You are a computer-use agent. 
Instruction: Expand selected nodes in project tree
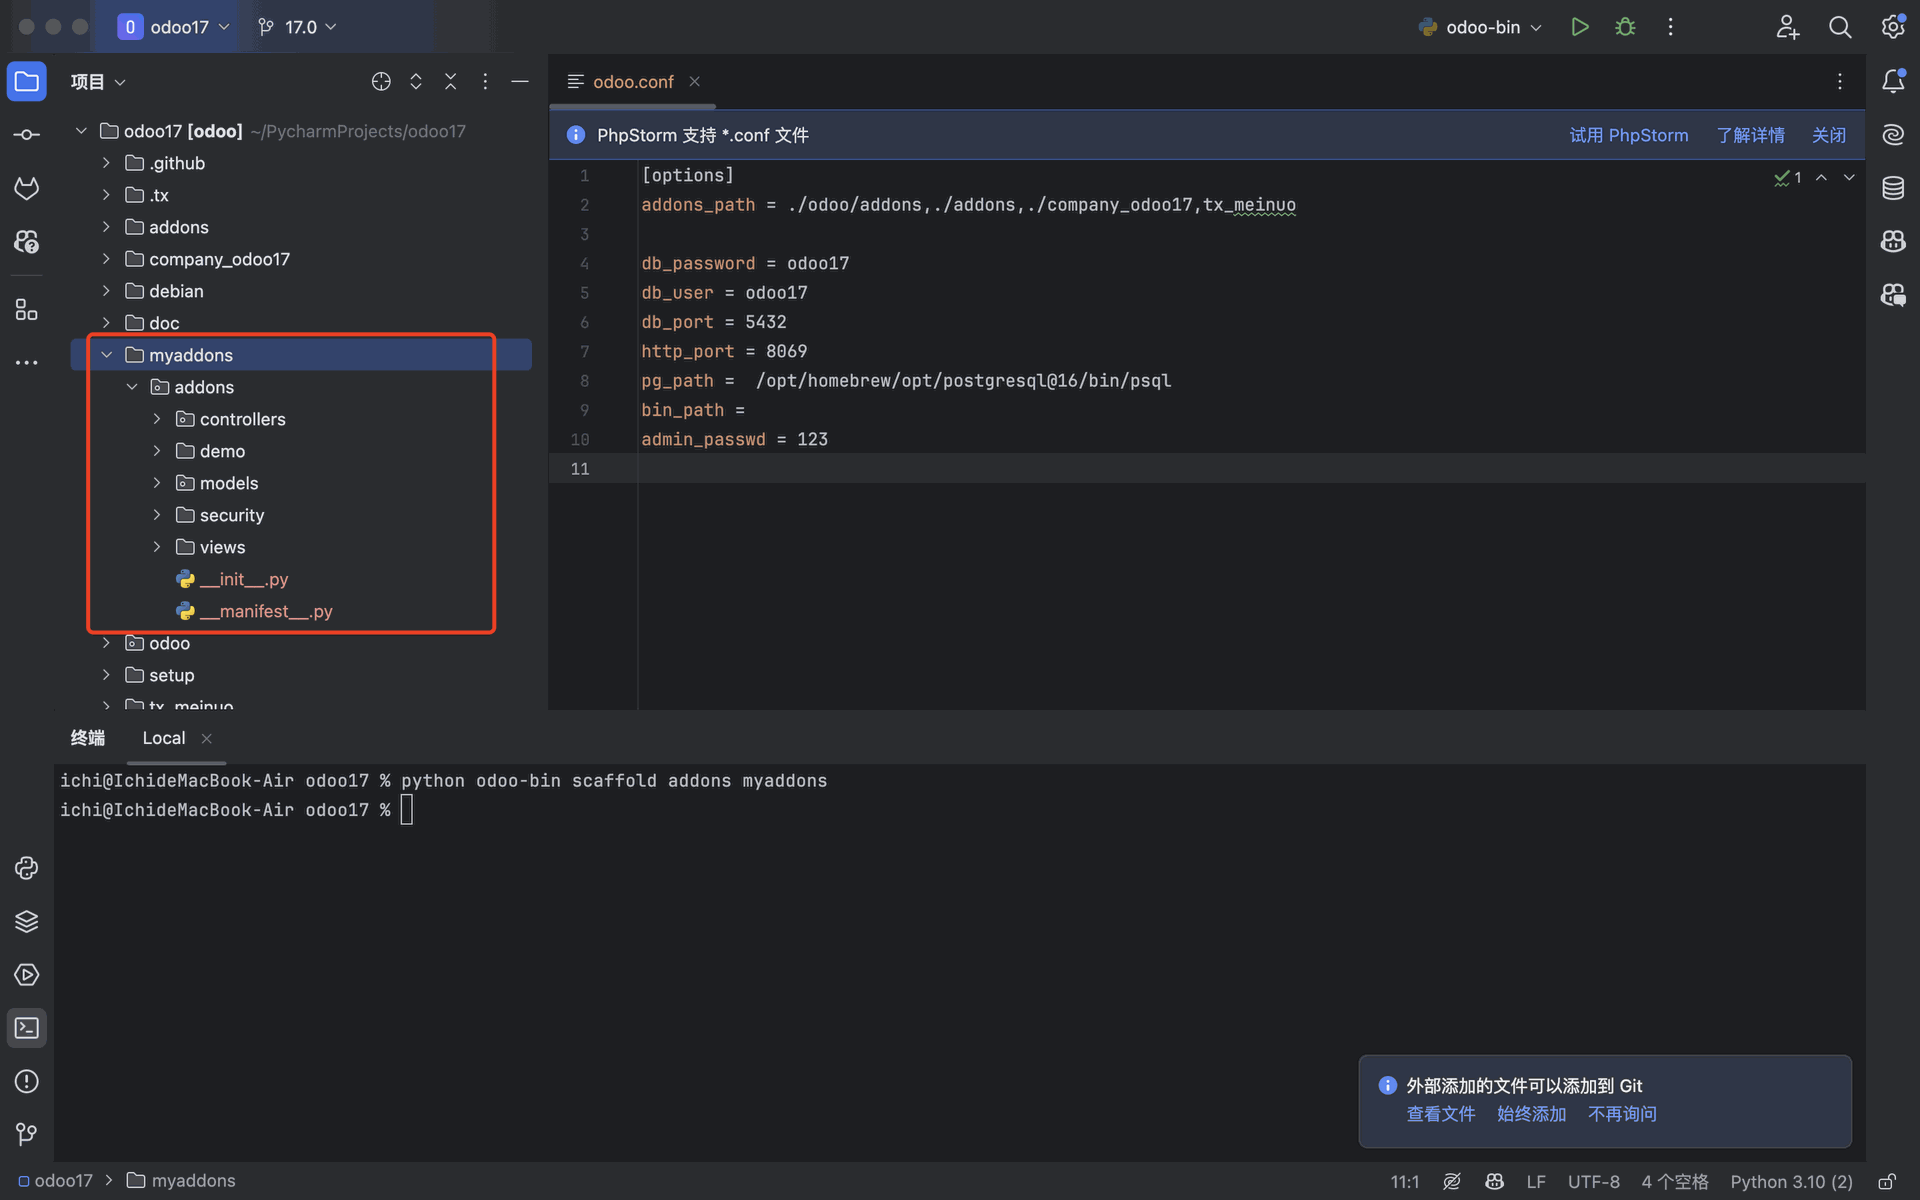tap(416, 82)
